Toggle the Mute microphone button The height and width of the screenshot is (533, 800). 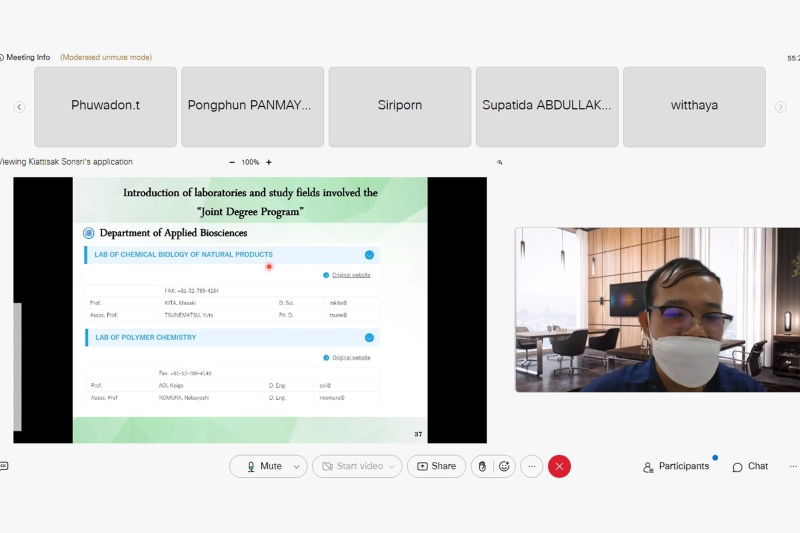tap(263, 466)
